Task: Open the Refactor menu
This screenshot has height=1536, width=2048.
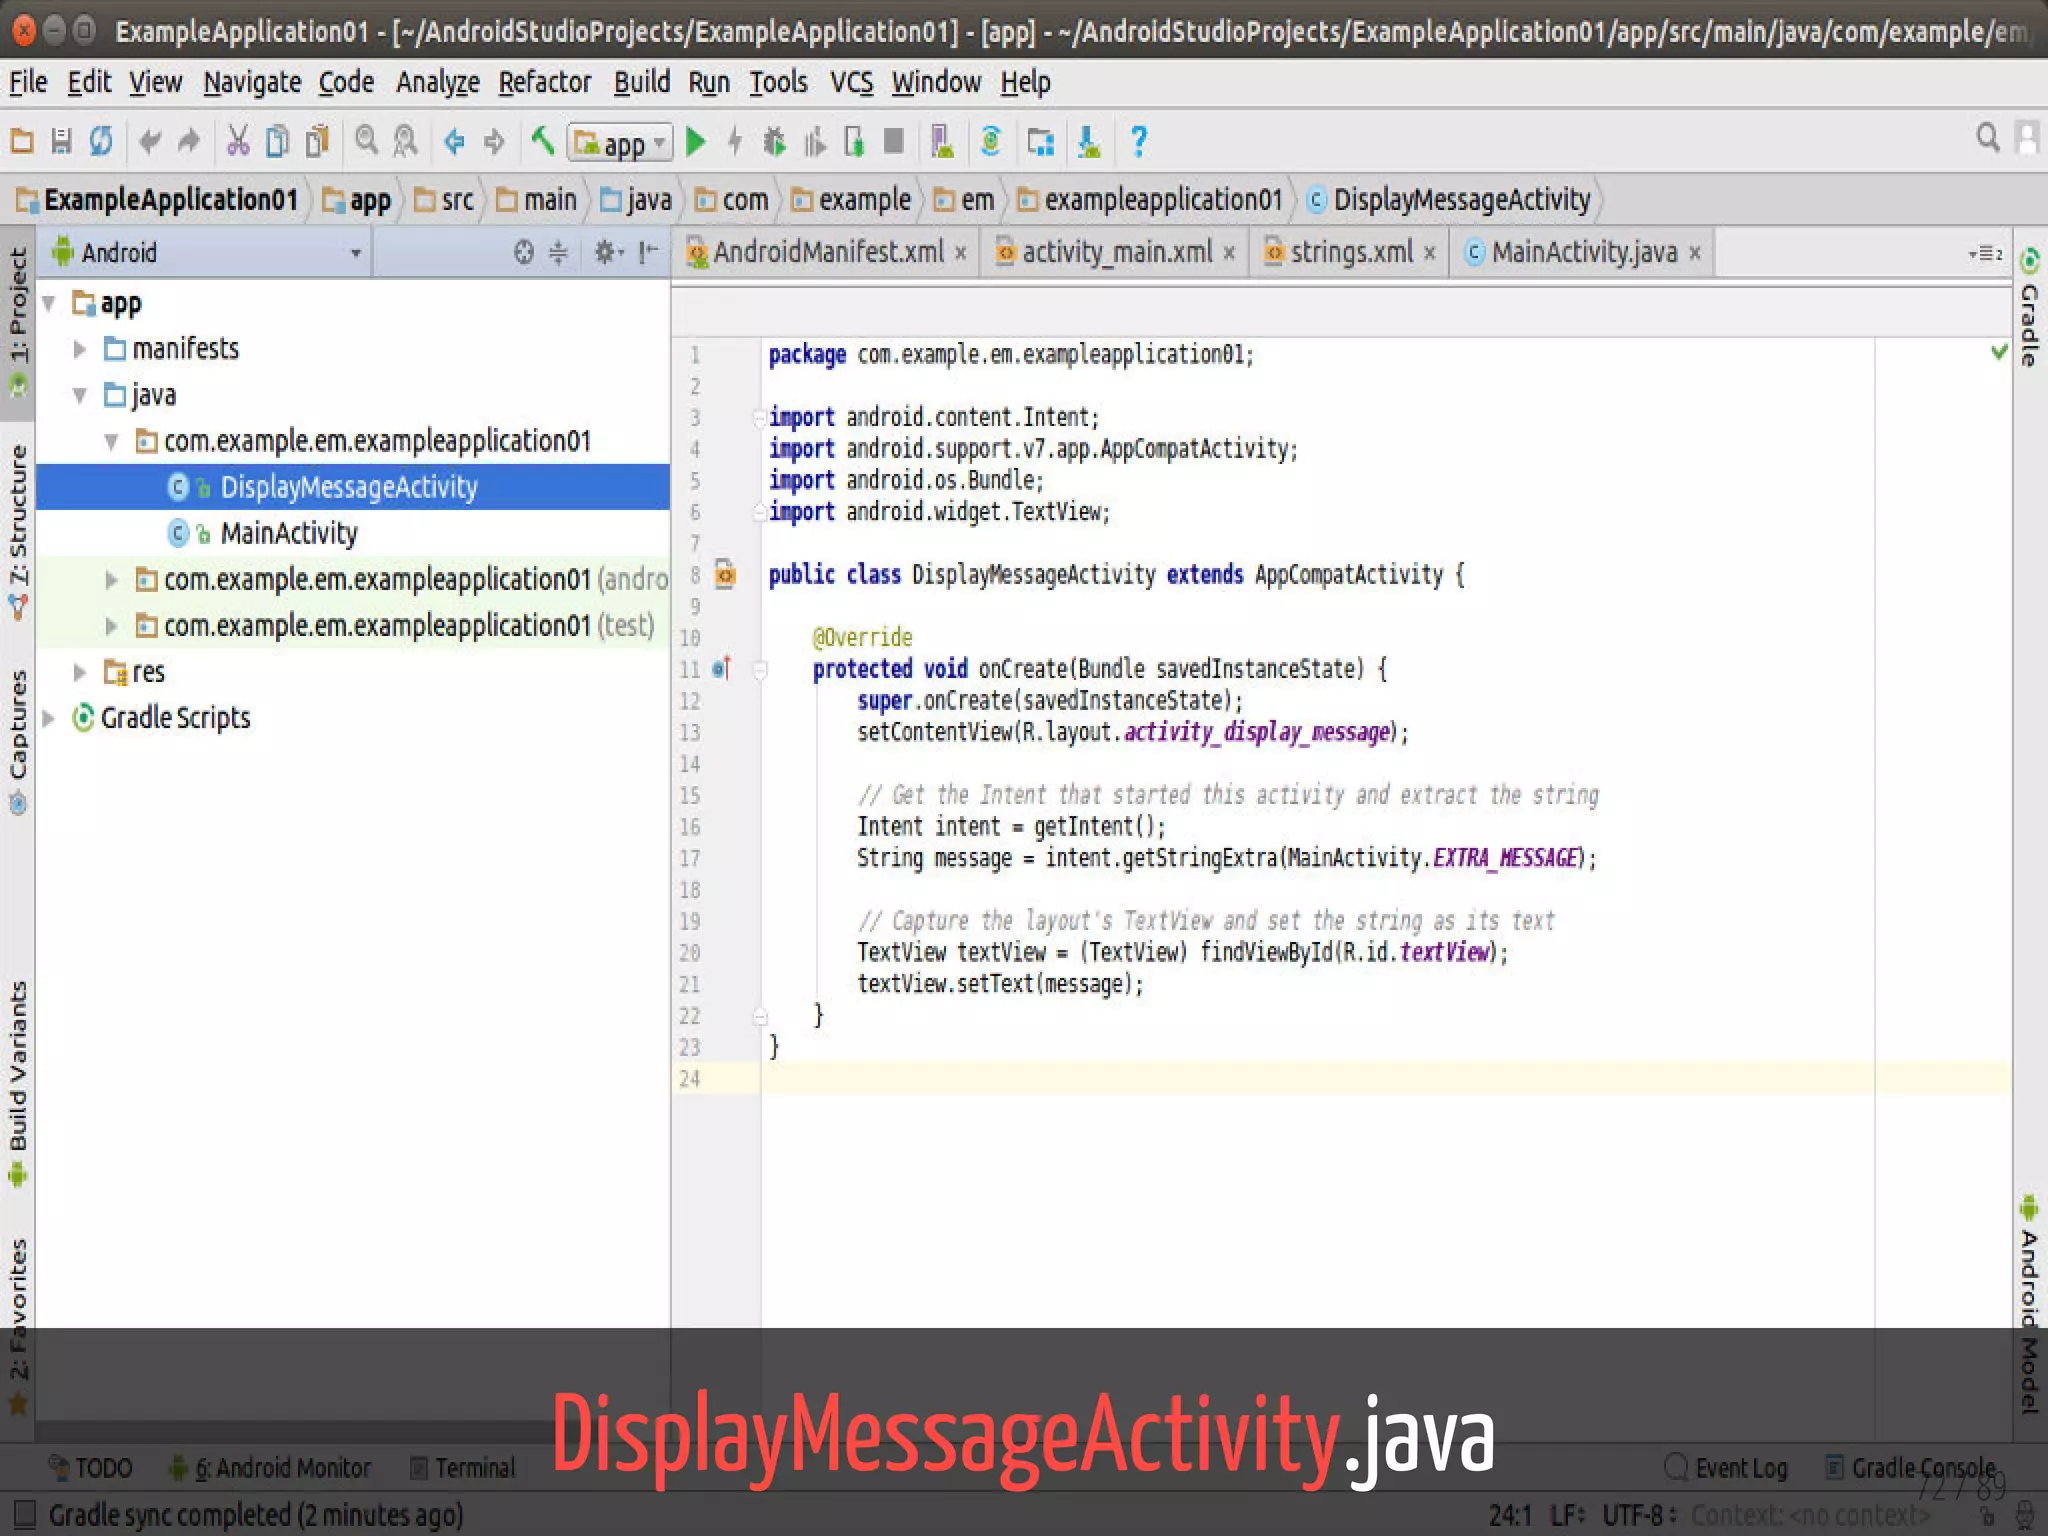Action: click(545, 82)
